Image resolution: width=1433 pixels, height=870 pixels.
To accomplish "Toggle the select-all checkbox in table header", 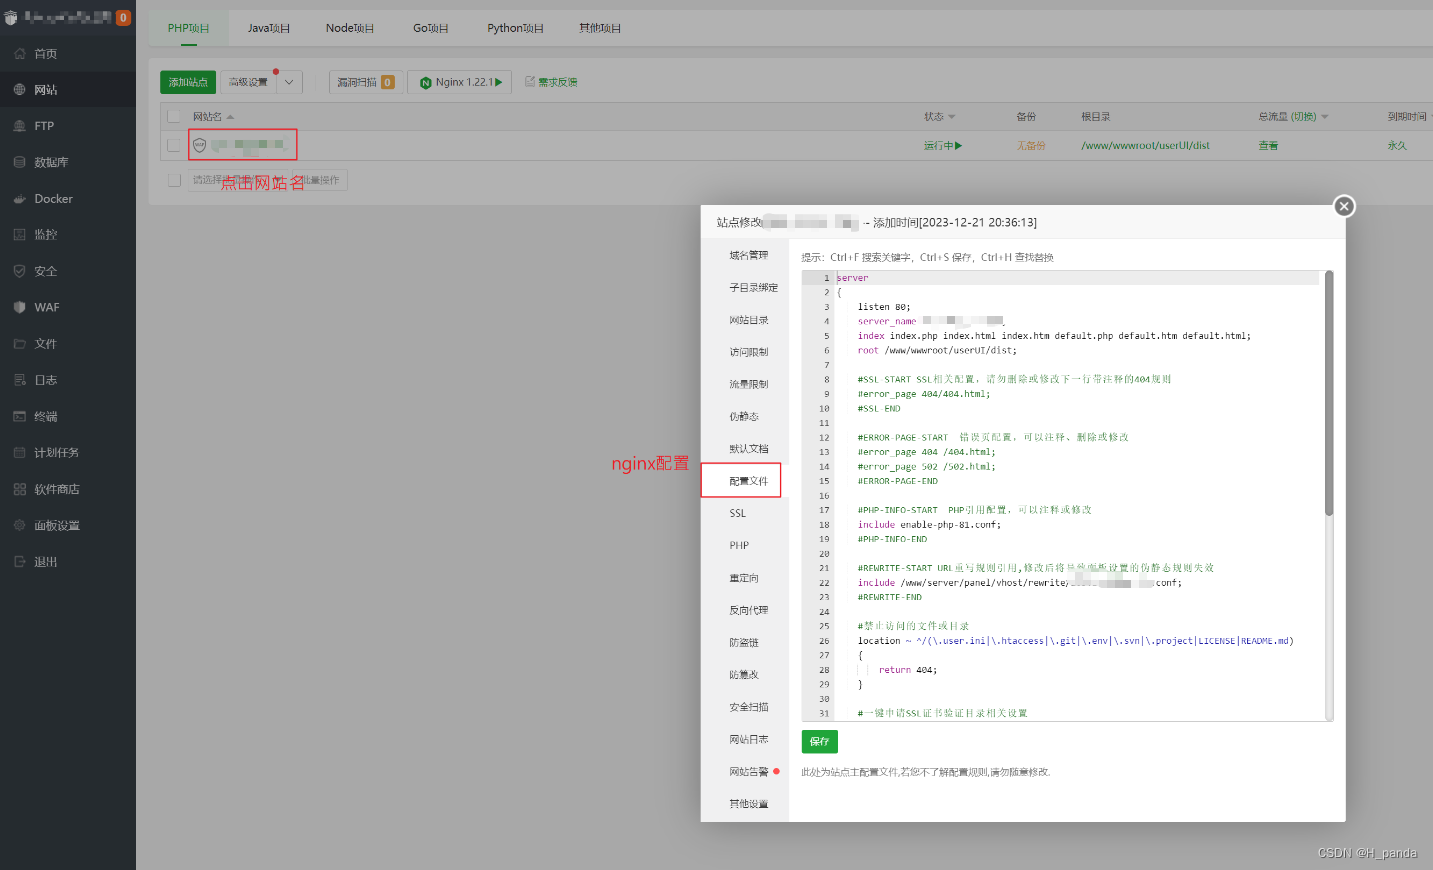I will [174, 116].
